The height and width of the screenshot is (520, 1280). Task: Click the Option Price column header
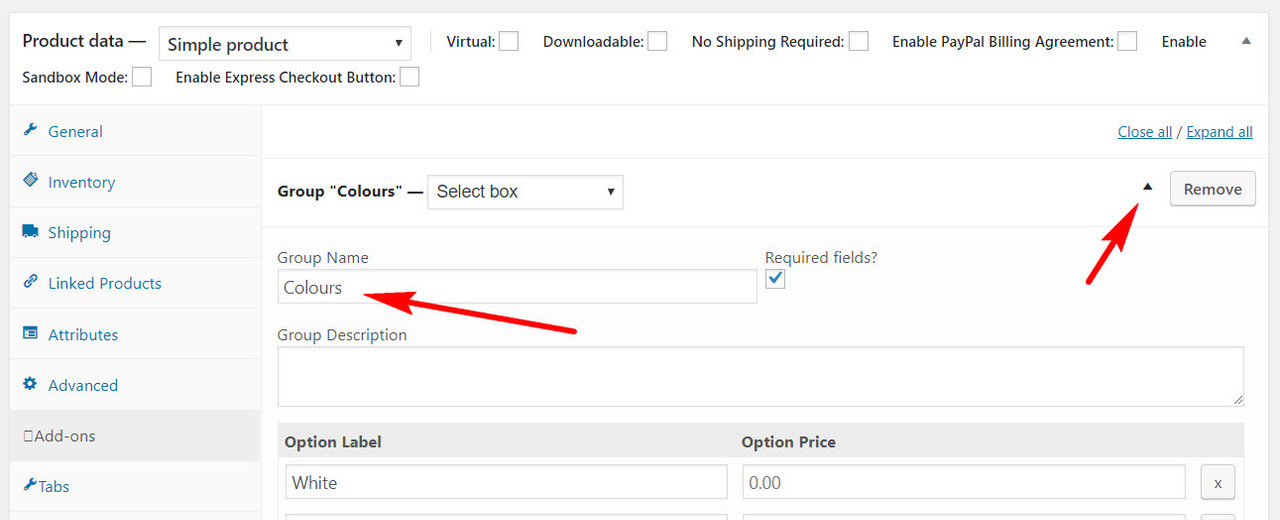tap(789, 442)
